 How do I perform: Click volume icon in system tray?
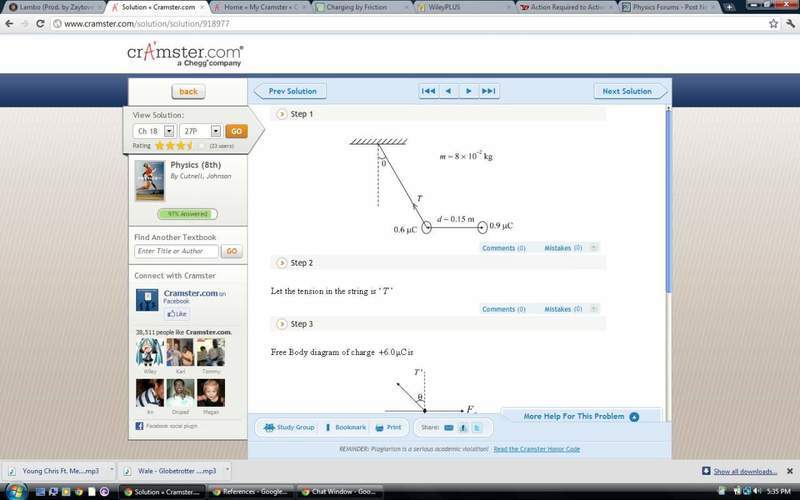(759, 491)
